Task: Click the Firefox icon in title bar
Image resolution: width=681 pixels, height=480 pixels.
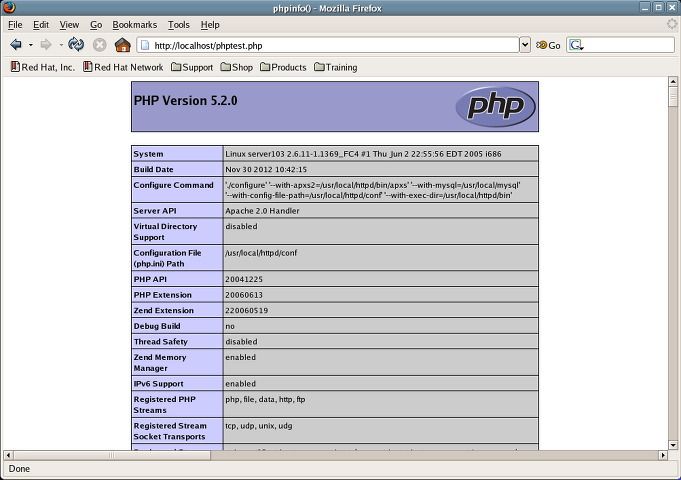Action: tap(9, 7)
